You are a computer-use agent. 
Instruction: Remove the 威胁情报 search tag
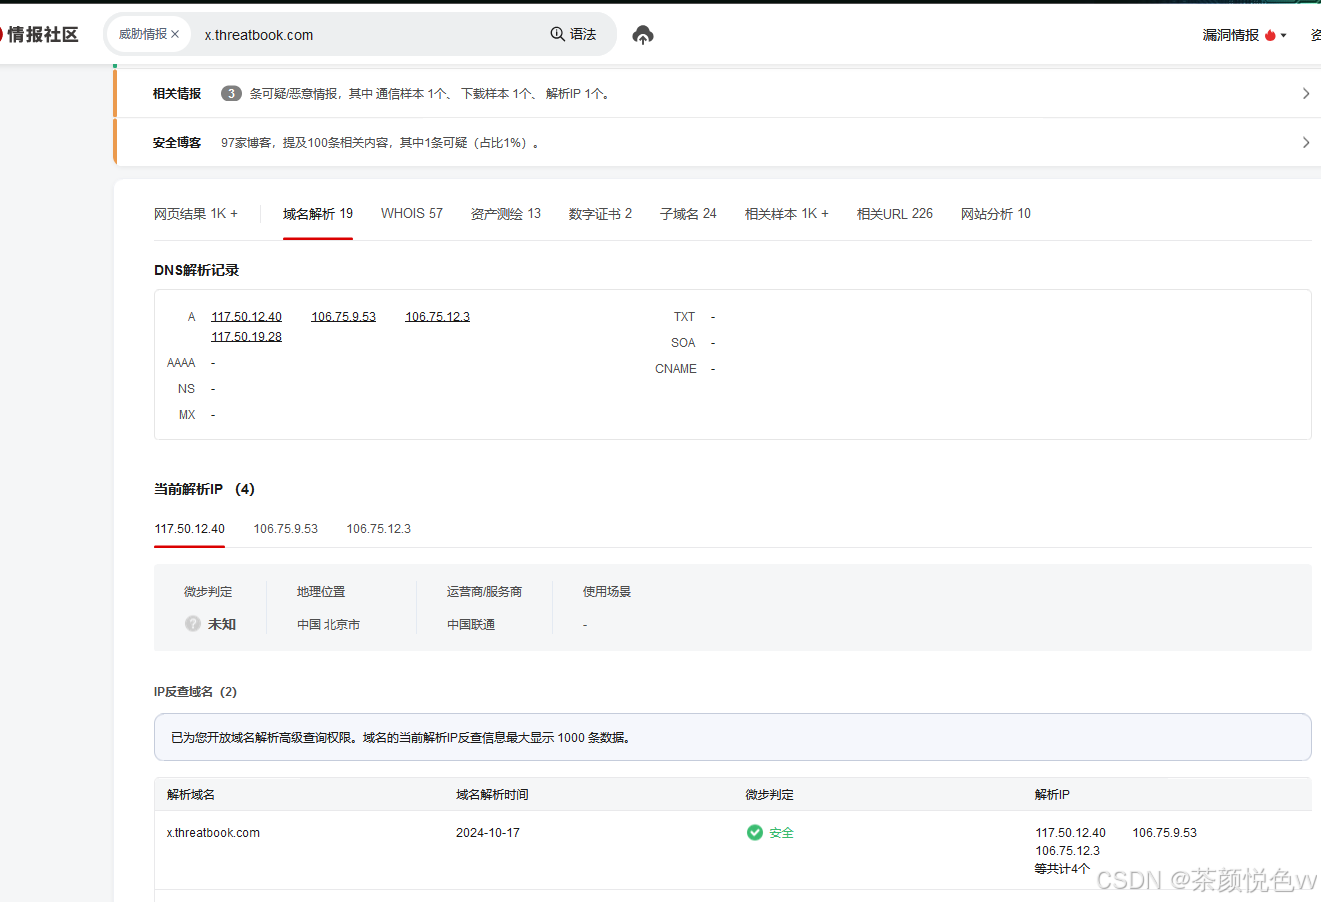175,34
